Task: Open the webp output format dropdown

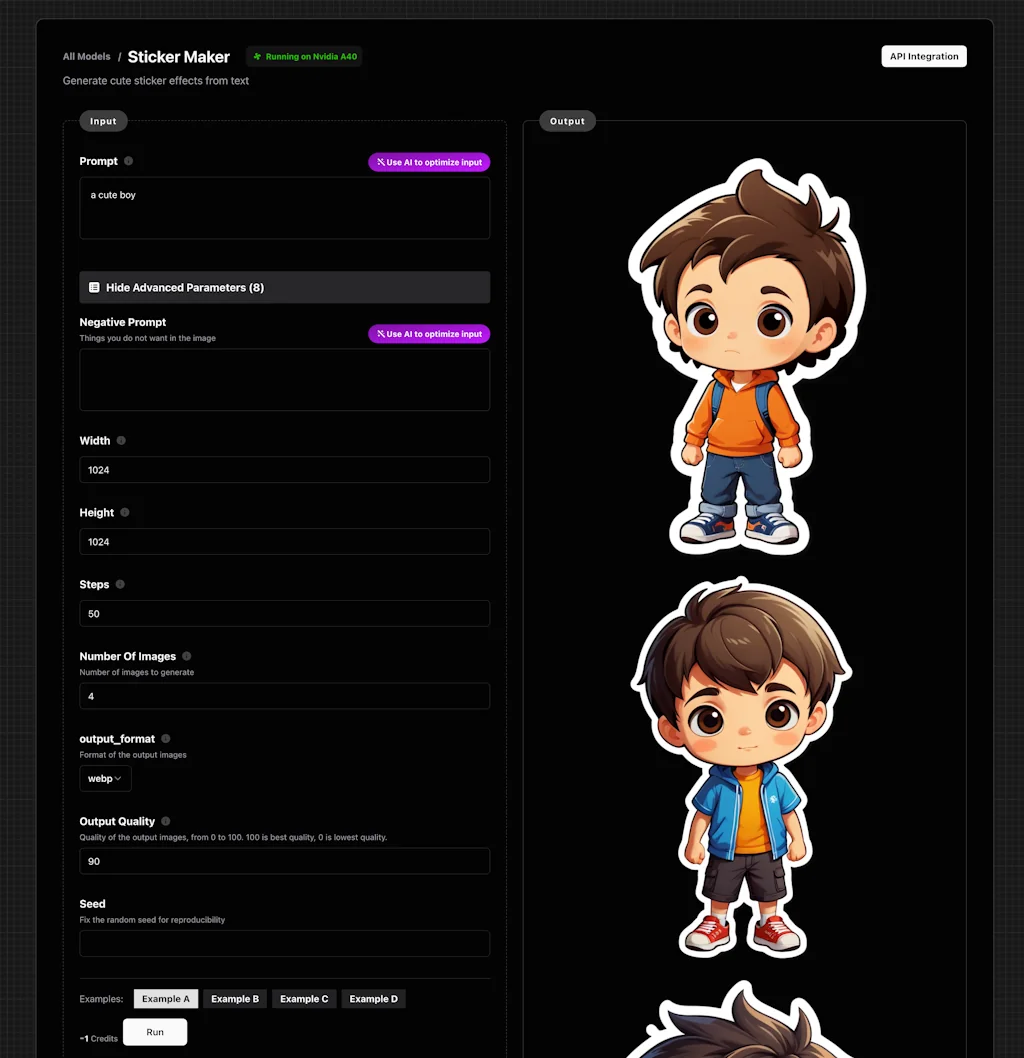Action: tap(104, 778)
